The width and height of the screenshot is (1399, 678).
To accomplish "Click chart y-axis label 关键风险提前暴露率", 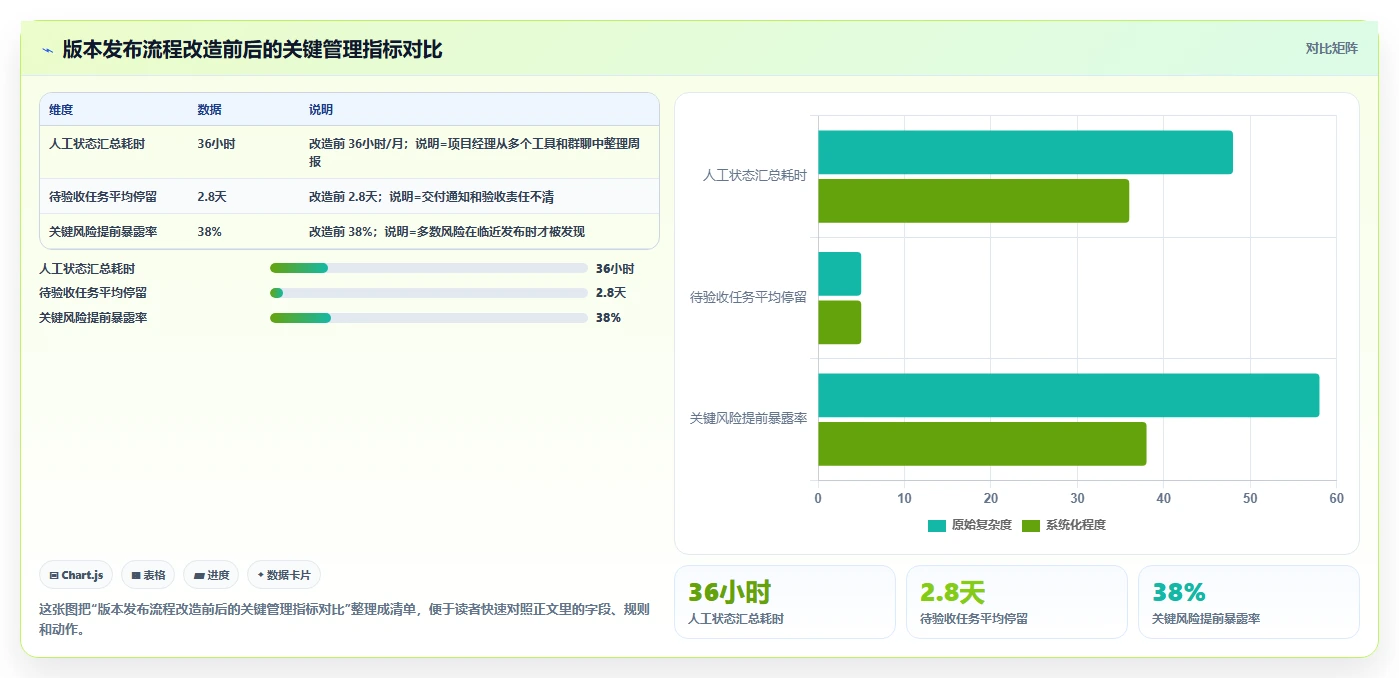I will [x=749, y=419].
